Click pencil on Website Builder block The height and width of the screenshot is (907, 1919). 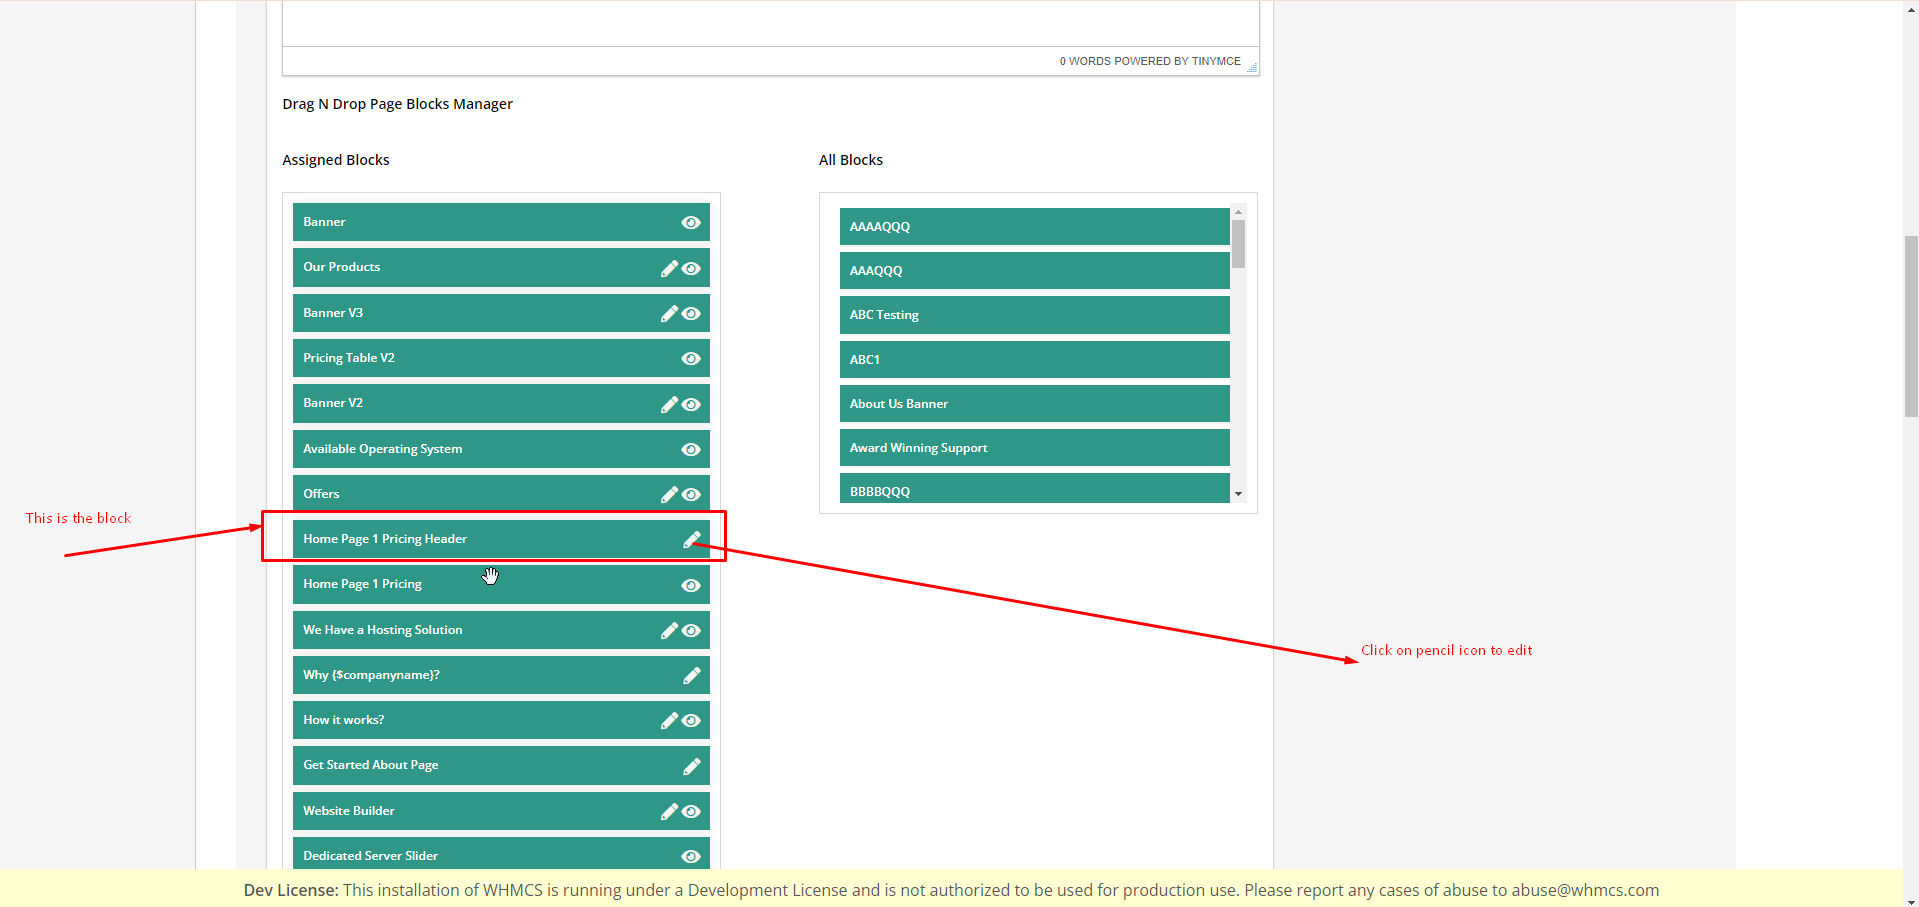(669, 812)
